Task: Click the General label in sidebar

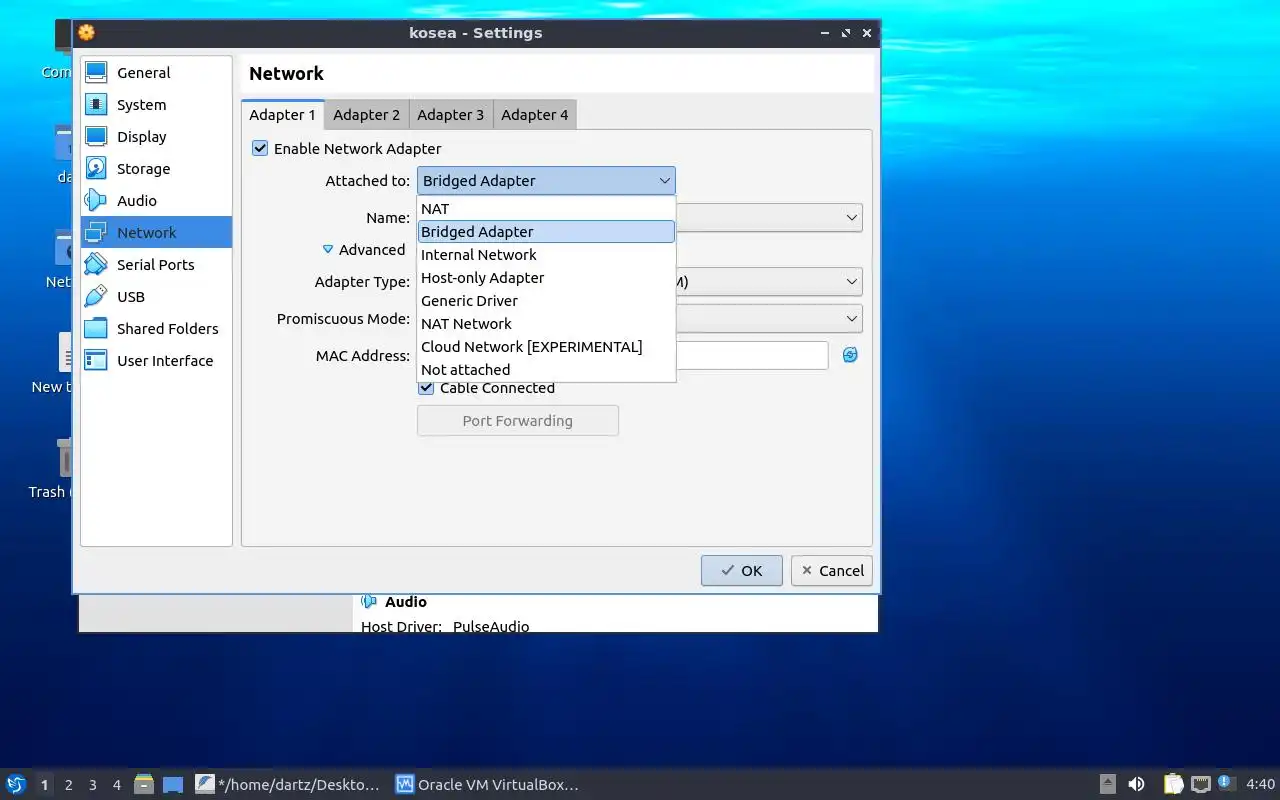Action: tap(144, 73)
